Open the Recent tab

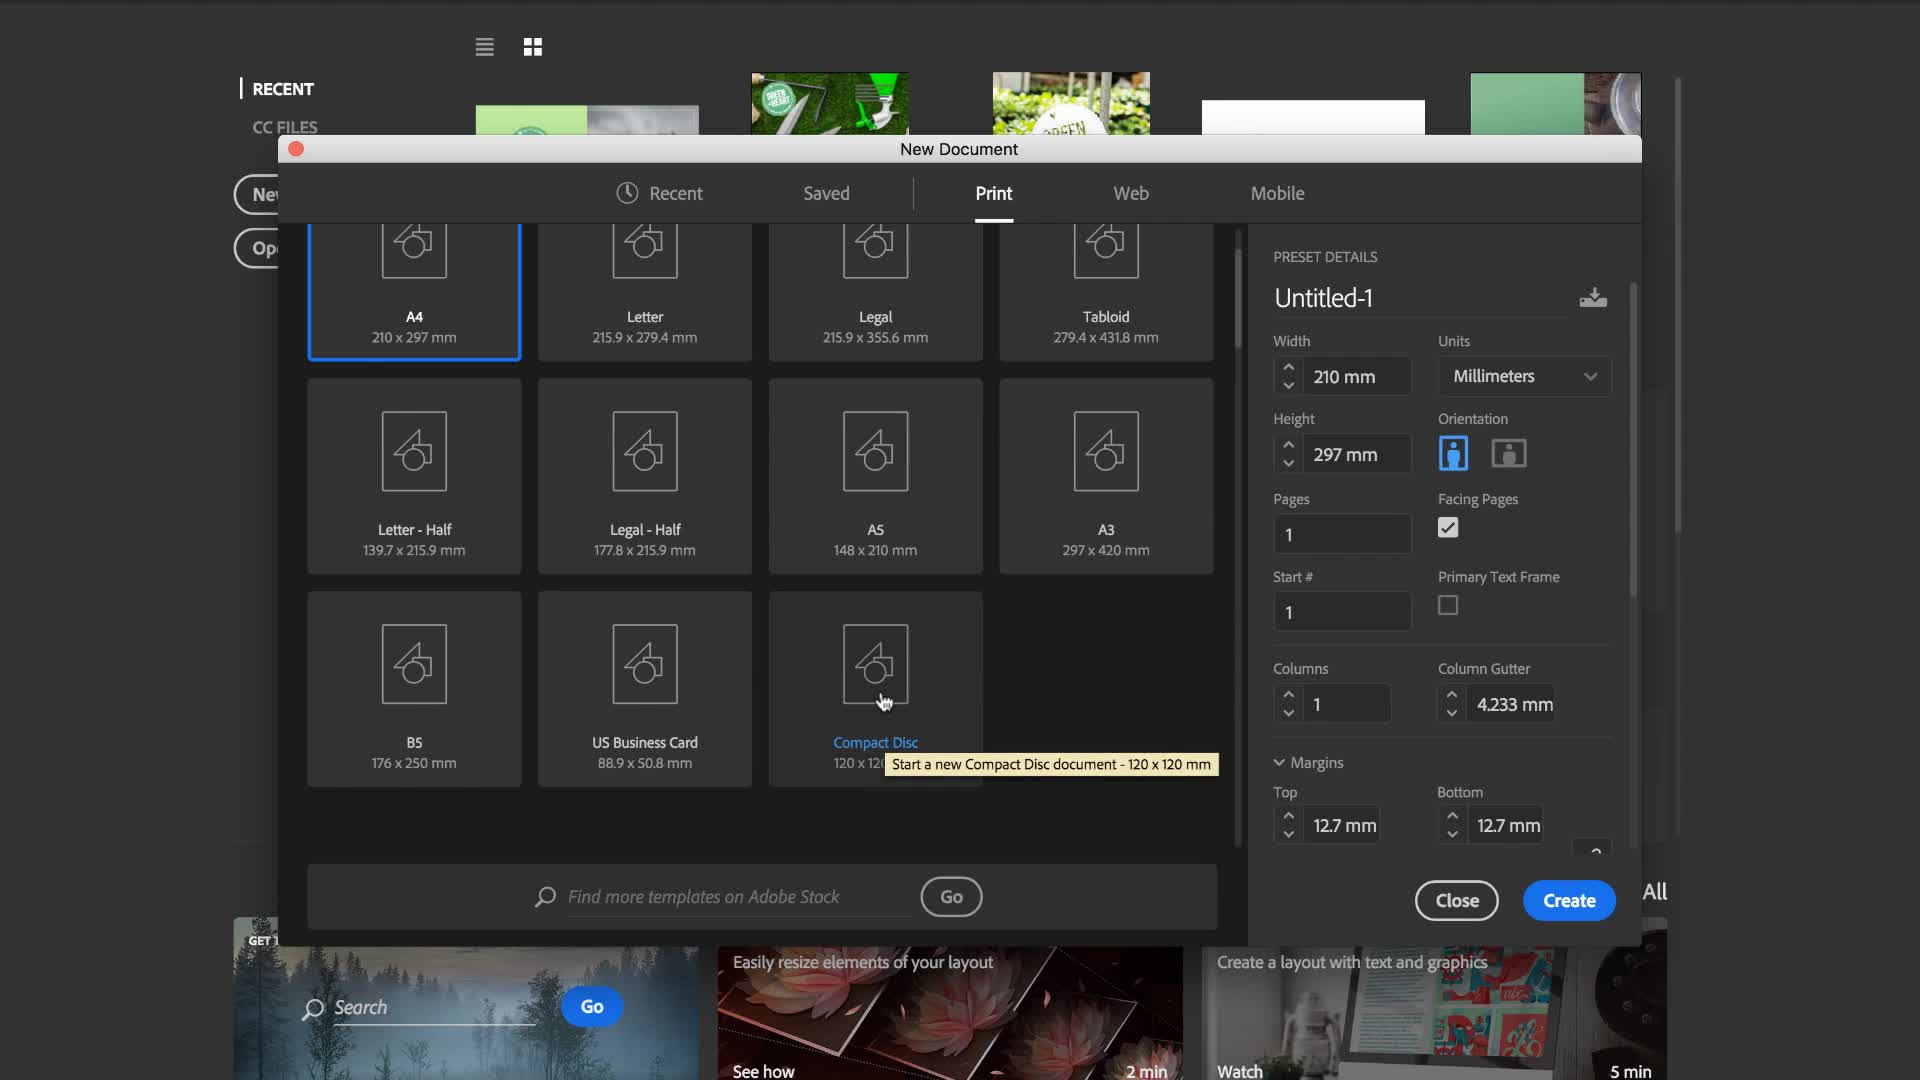[x=659, y=193]
